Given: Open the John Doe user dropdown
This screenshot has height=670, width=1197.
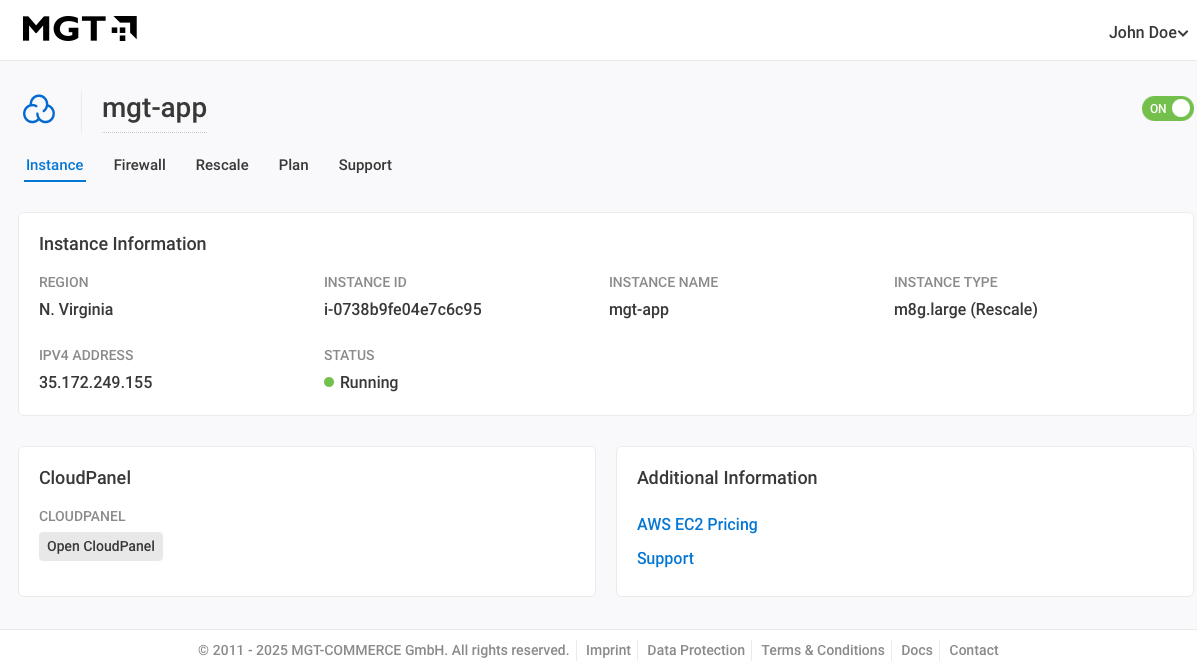Looking at the screenshot, I should pyautogui.click(x=1148, y=32).
